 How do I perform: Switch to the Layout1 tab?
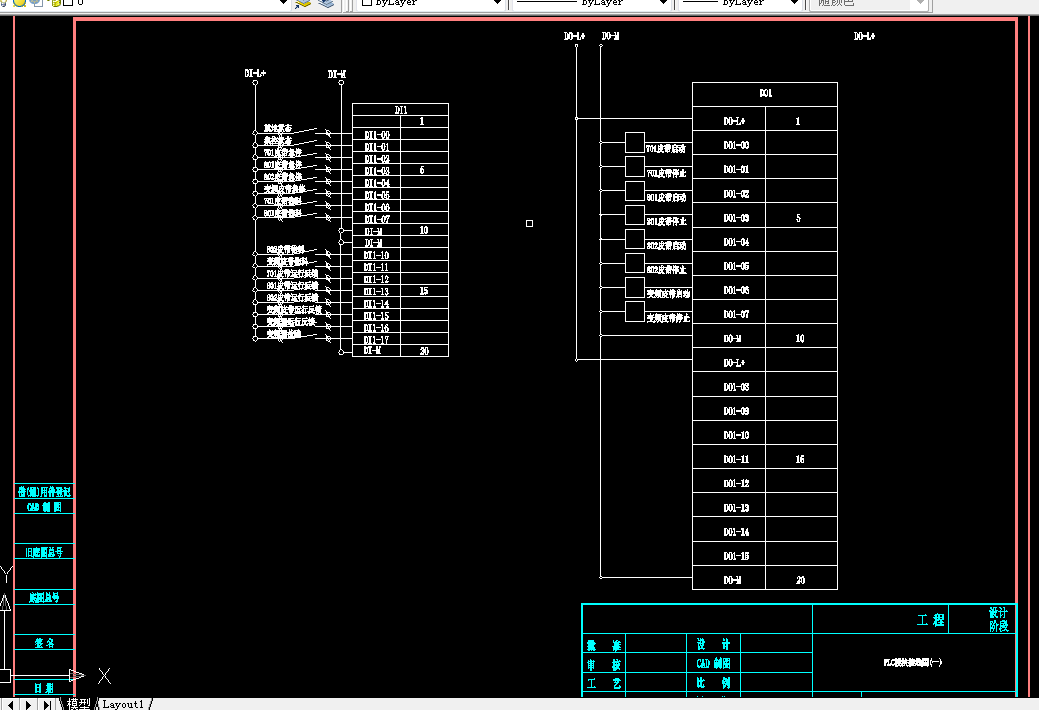(123, 704)
